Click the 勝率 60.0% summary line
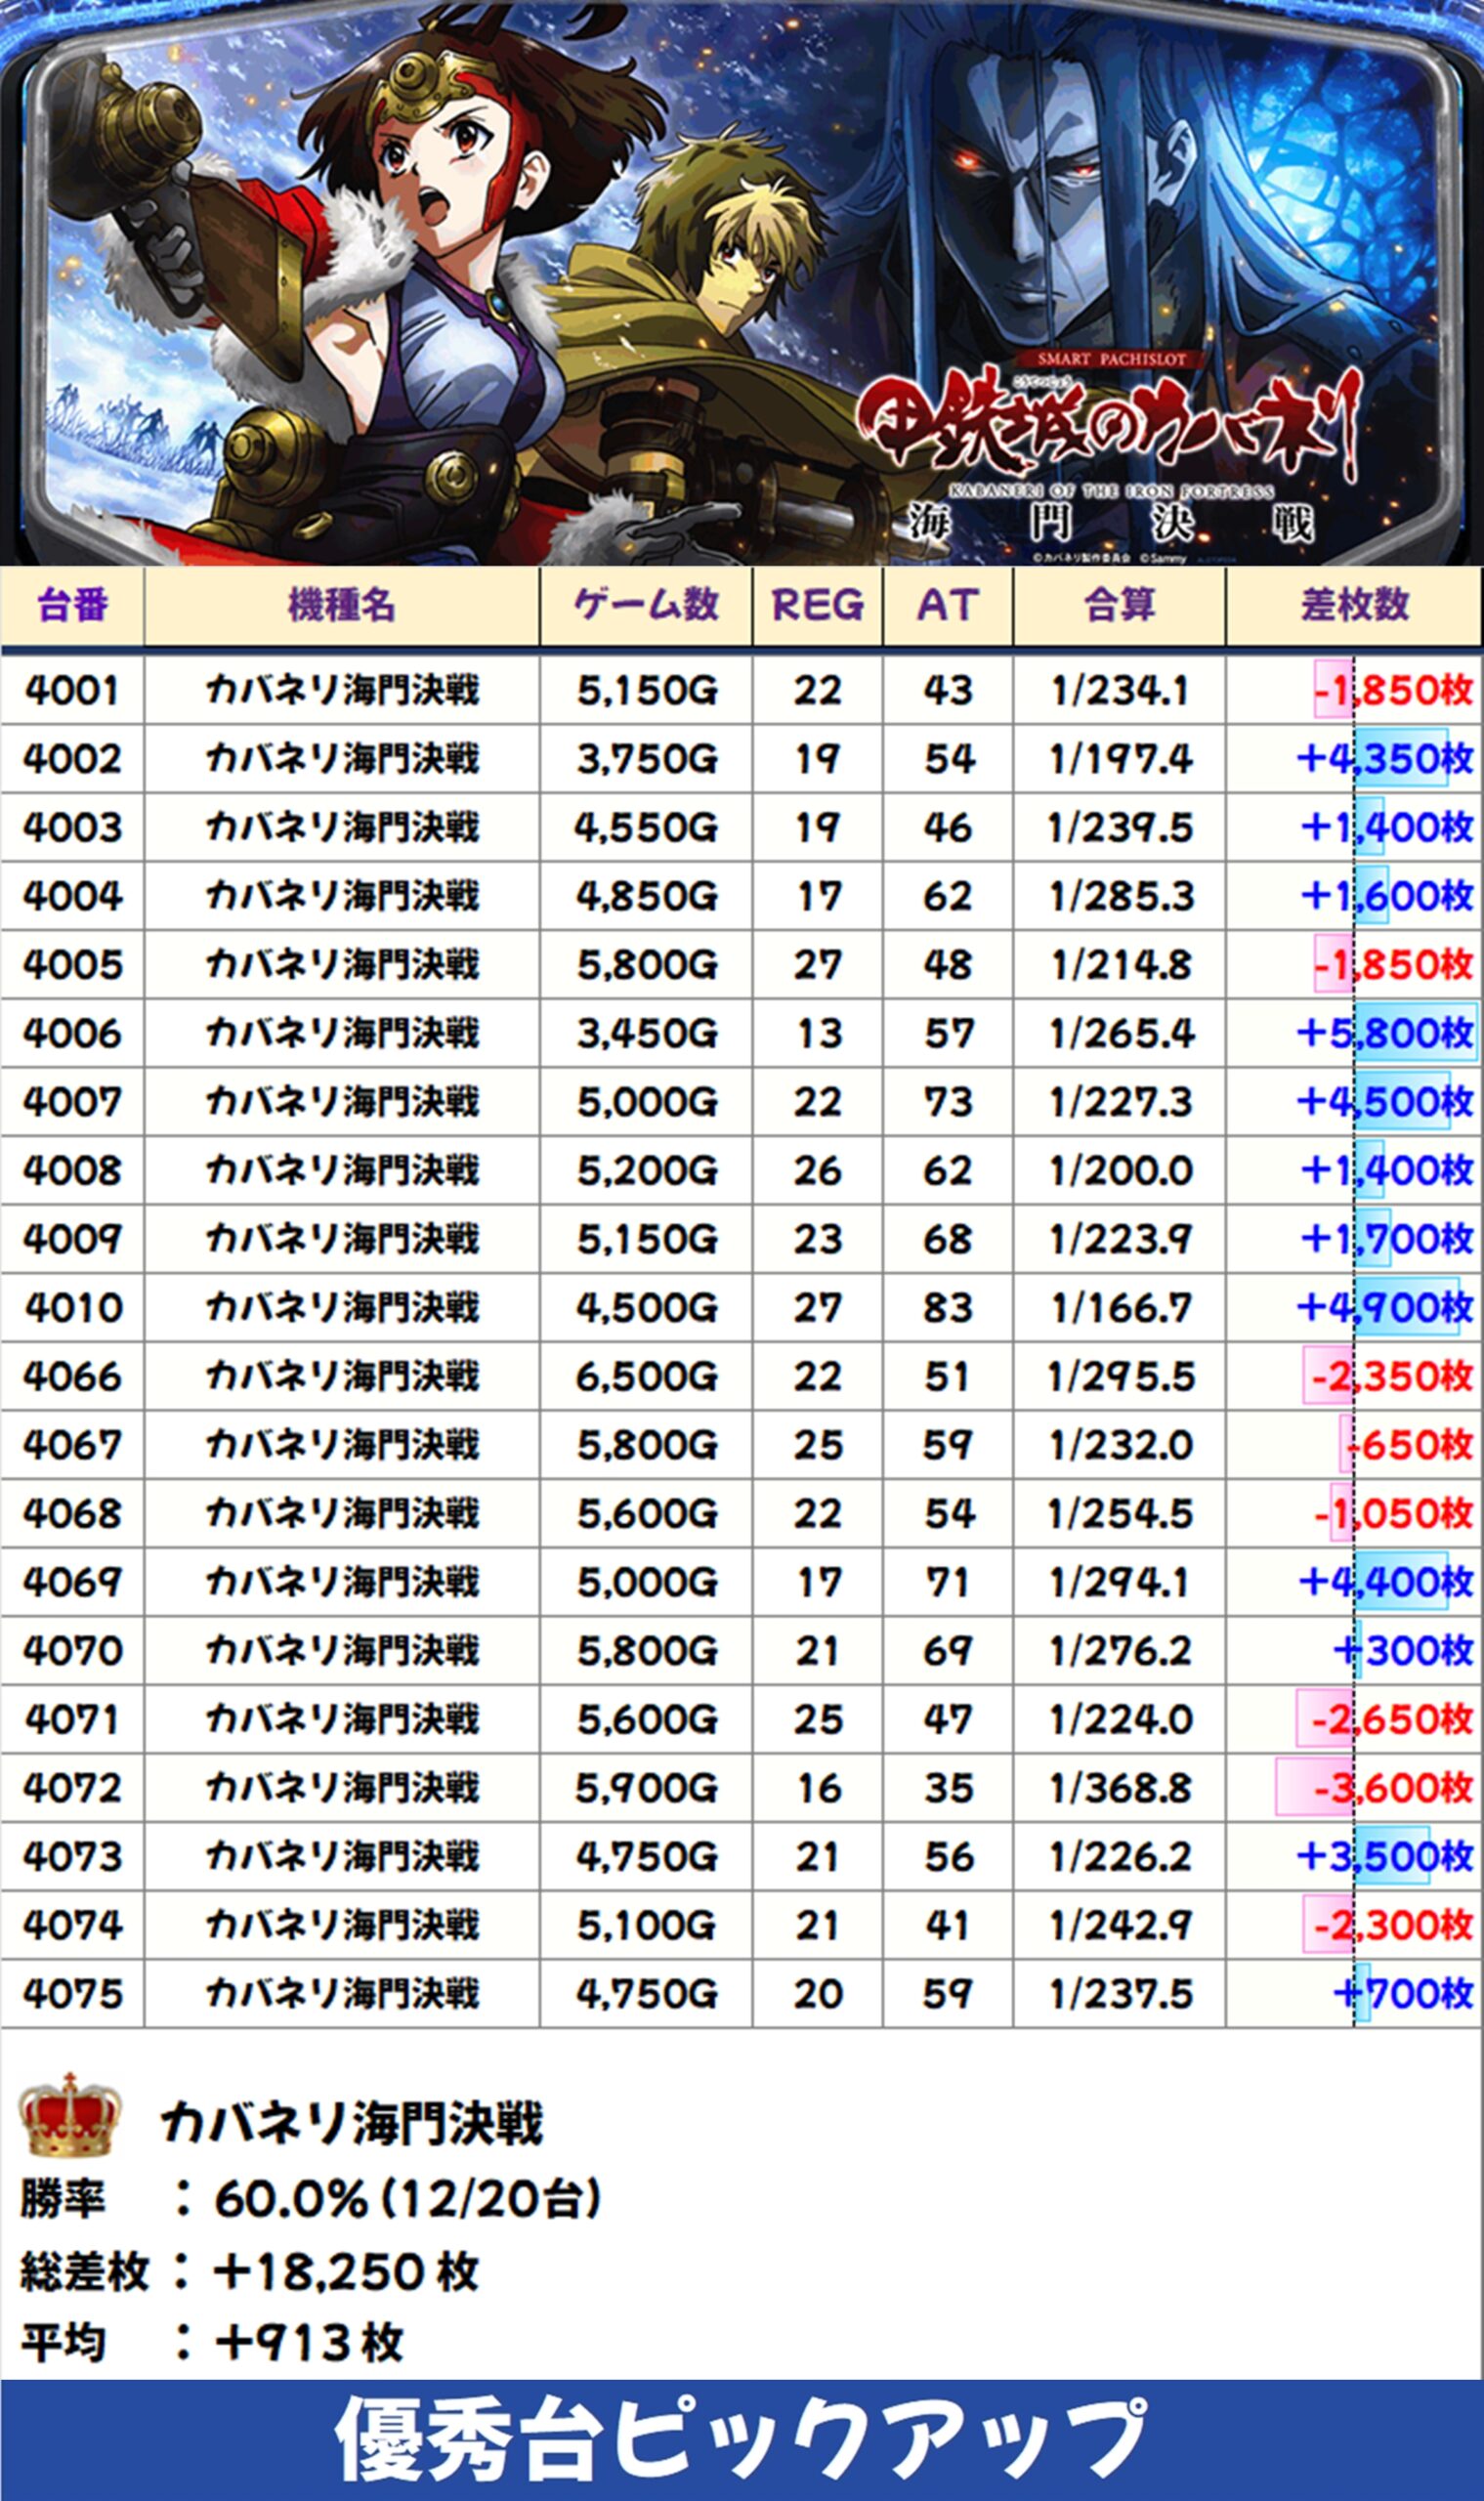Screen dimensions: 1484x2501 (310, 2200)
